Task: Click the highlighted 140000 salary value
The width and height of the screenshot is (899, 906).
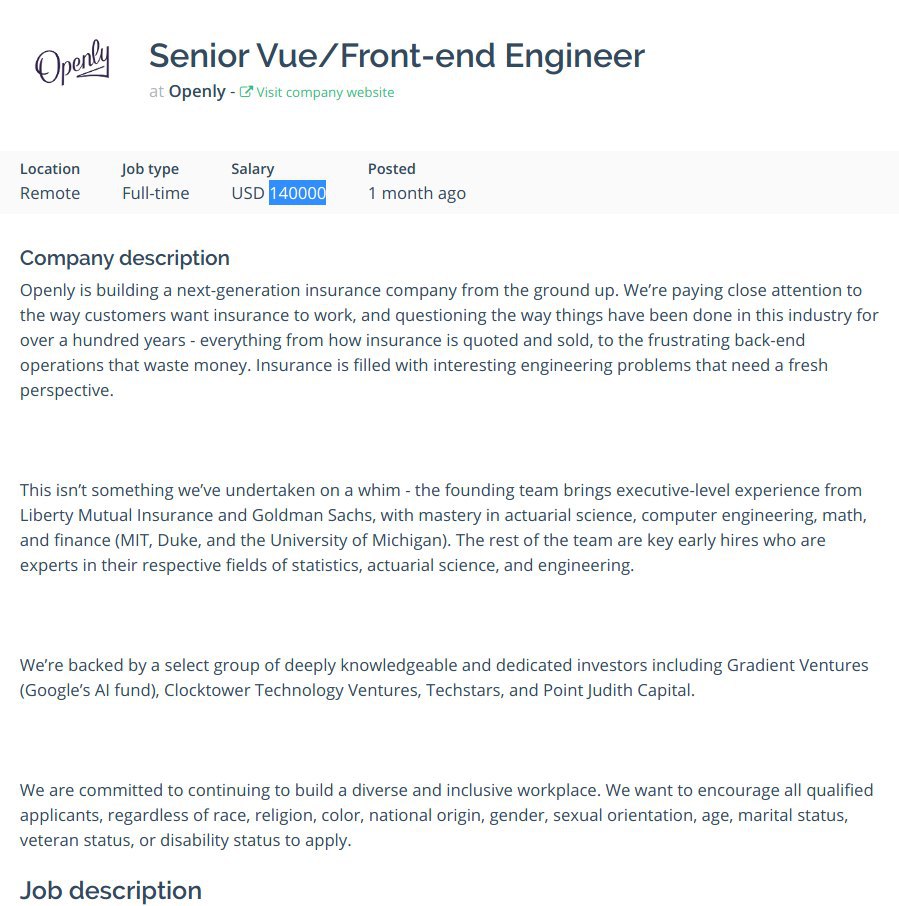Action: click(x=298, y=193)
